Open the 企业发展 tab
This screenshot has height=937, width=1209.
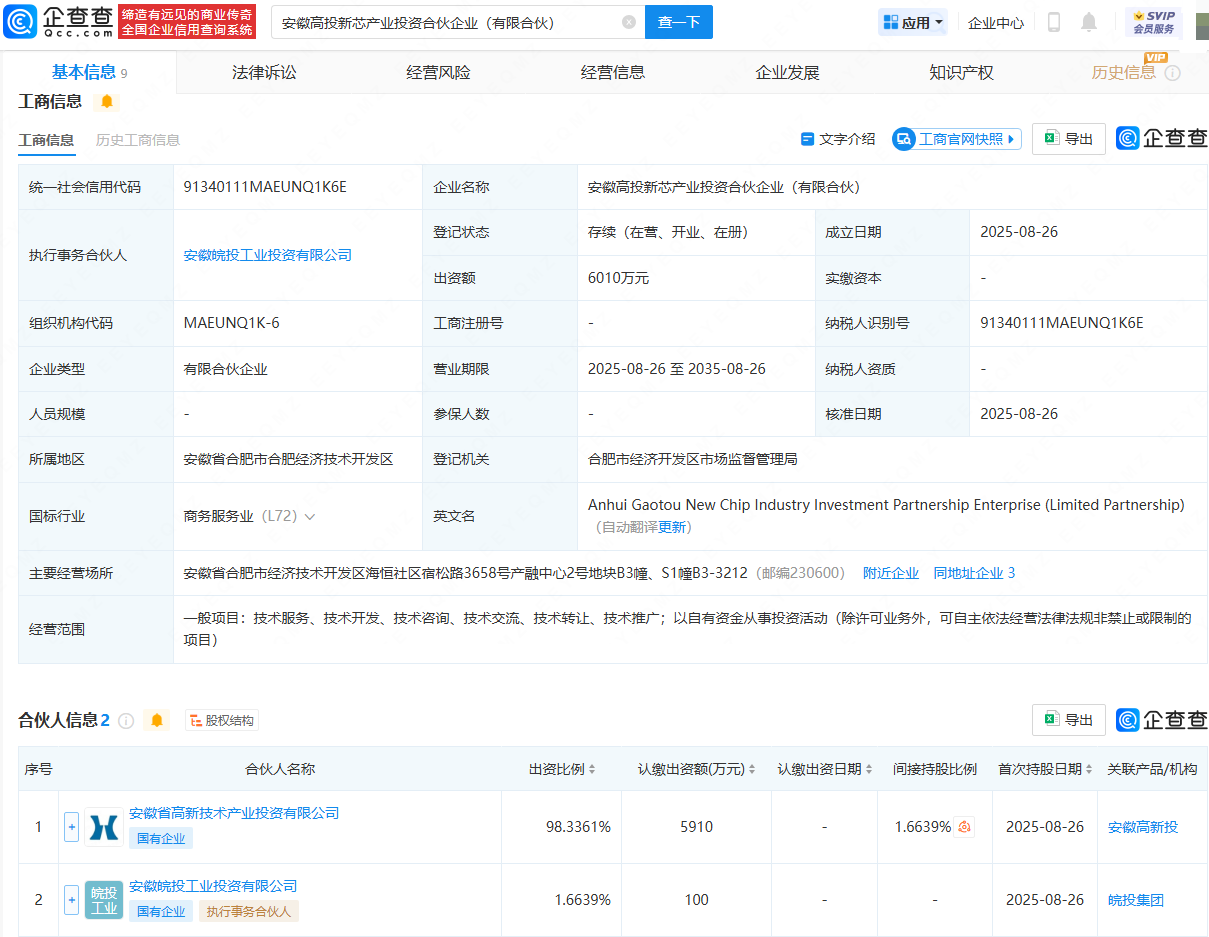(787, 72)
